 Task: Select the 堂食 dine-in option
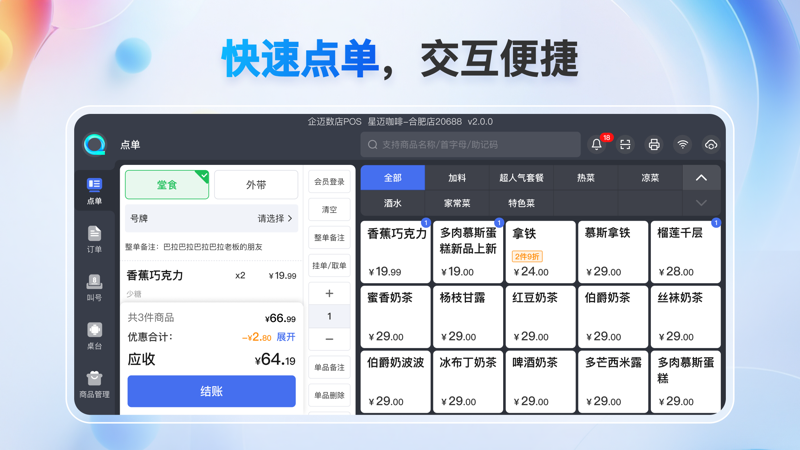point(167,185)
